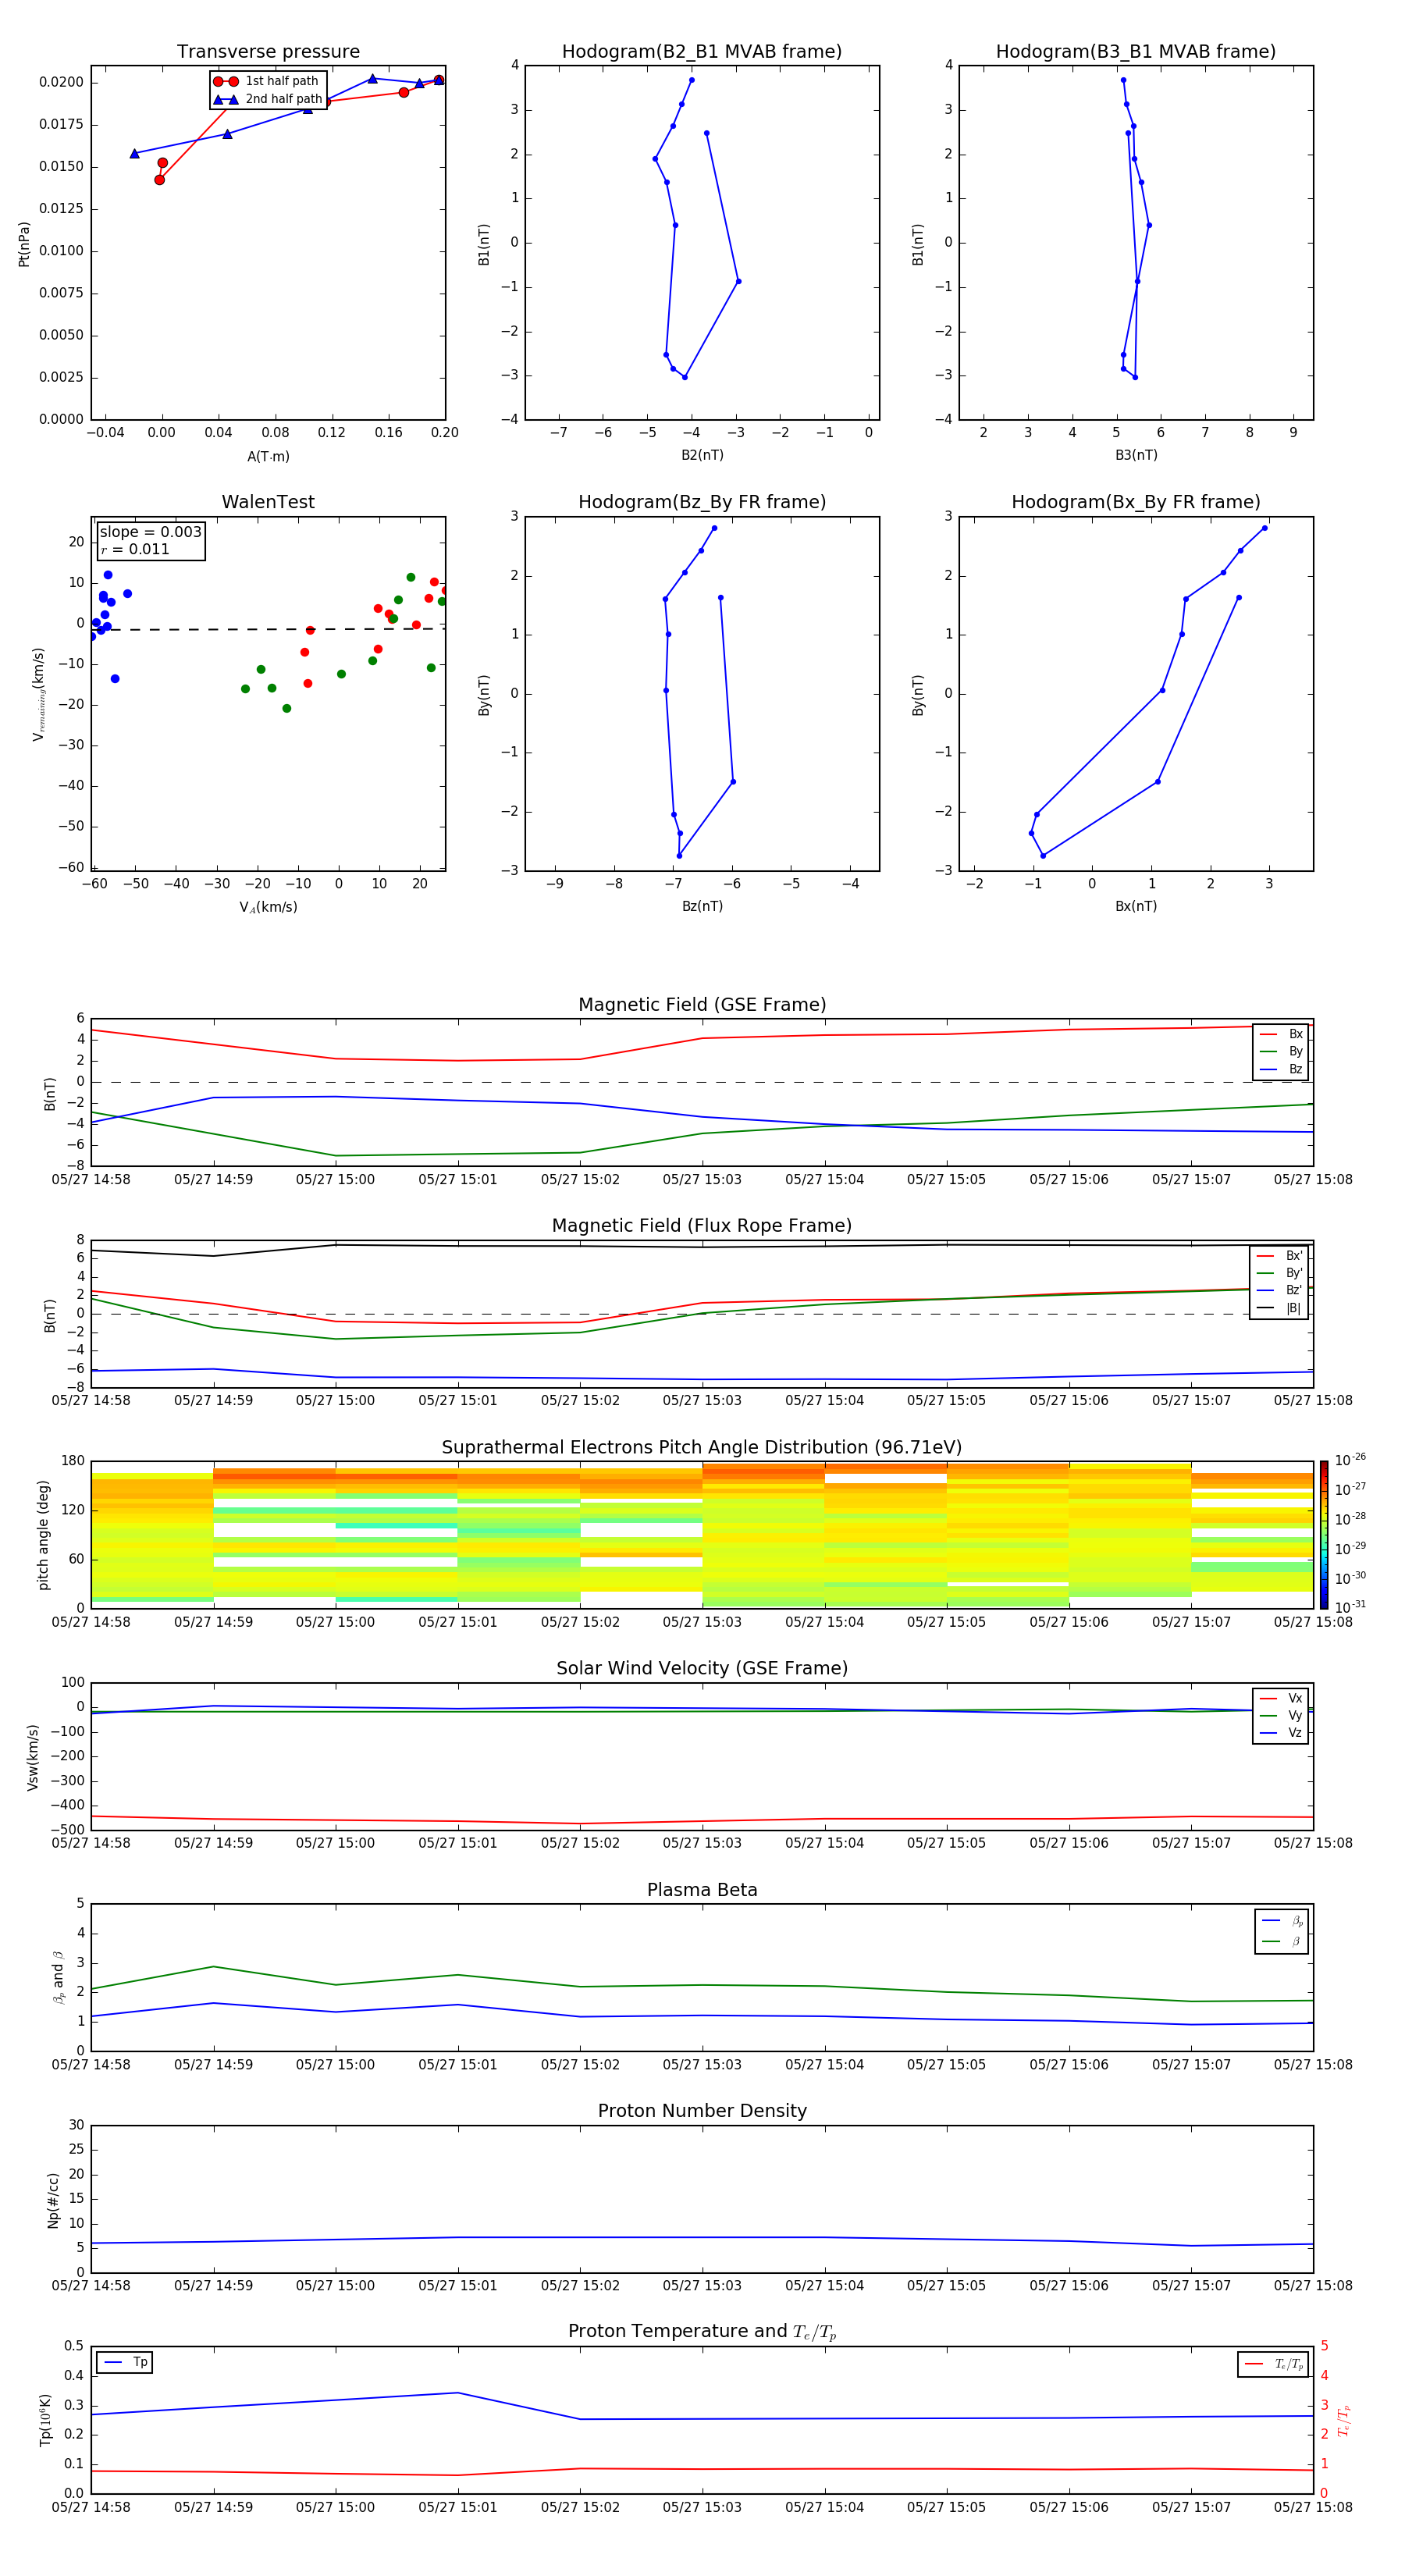Click the pitch angle spectrogram heatmap
This screenshot has height=2576, width=1405.
tap(702, 1535)
